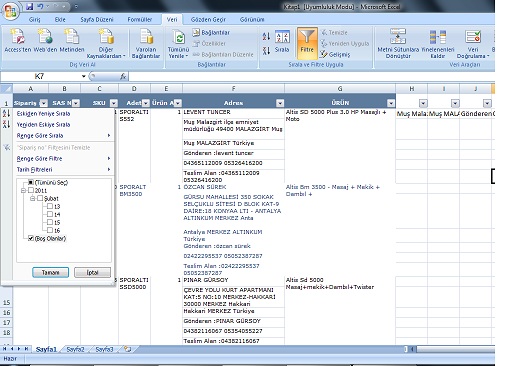
Task: Open the SKU column filter dropdown
Action: (114, 103)
